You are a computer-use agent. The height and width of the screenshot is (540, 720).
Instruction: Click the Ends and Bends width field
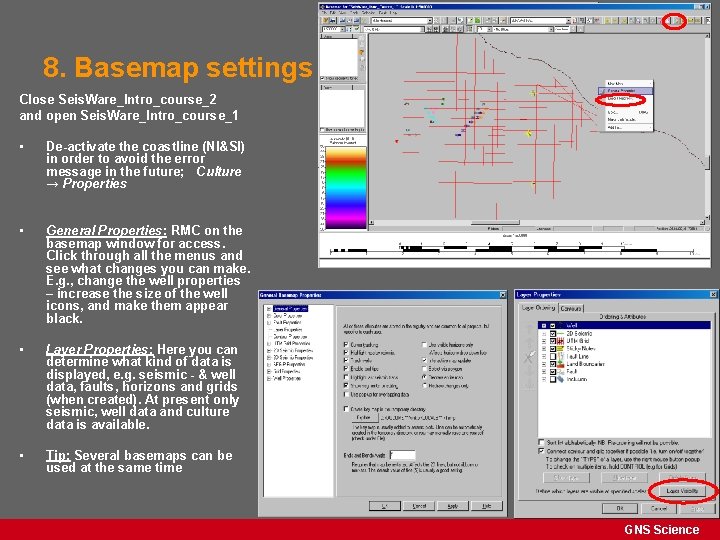point(403,455)
